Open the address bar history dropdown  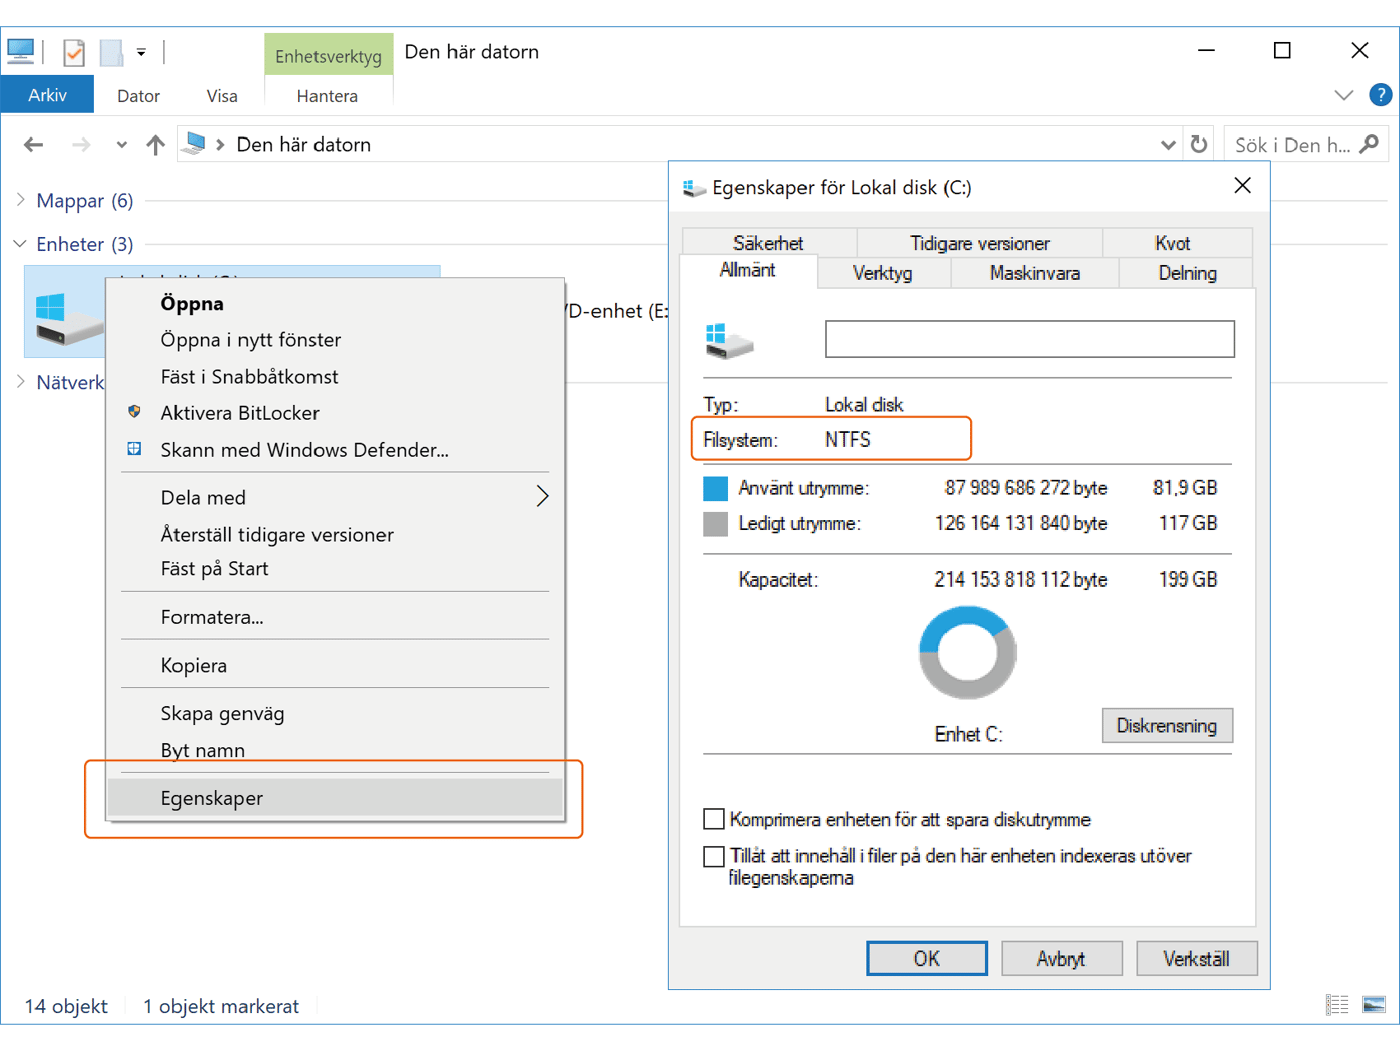1167,145
